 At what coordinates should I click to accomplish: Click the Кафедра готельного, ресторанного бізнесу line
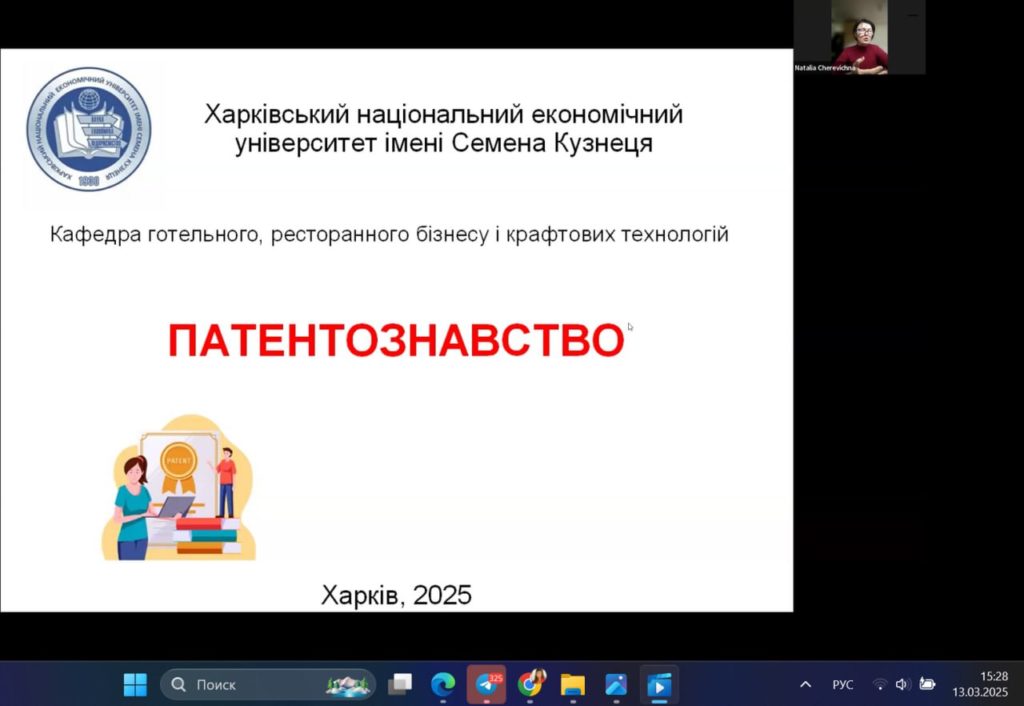click(389, 234)
